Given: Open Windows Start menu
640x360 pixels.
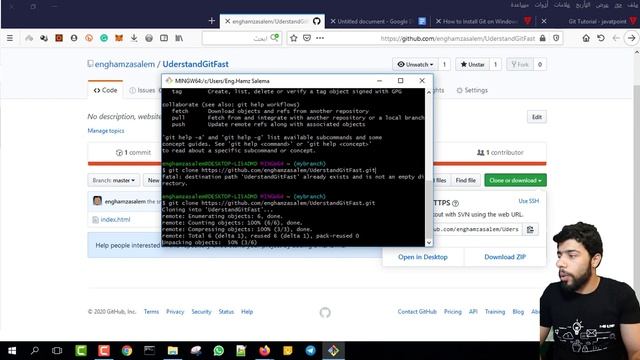Looking at the screenshot, I should pos(12,351).
